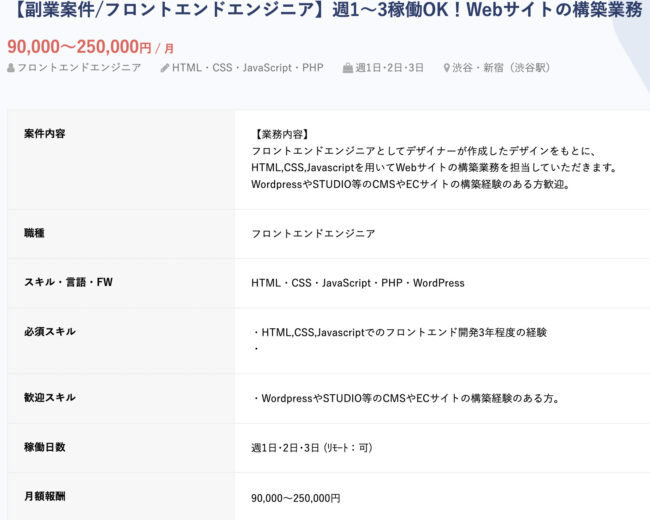Click the line HTML,CSS,Javascriptを用いてWebサイト
The image size is (650, 520).
pyautogui.click(x=434, y=168)
